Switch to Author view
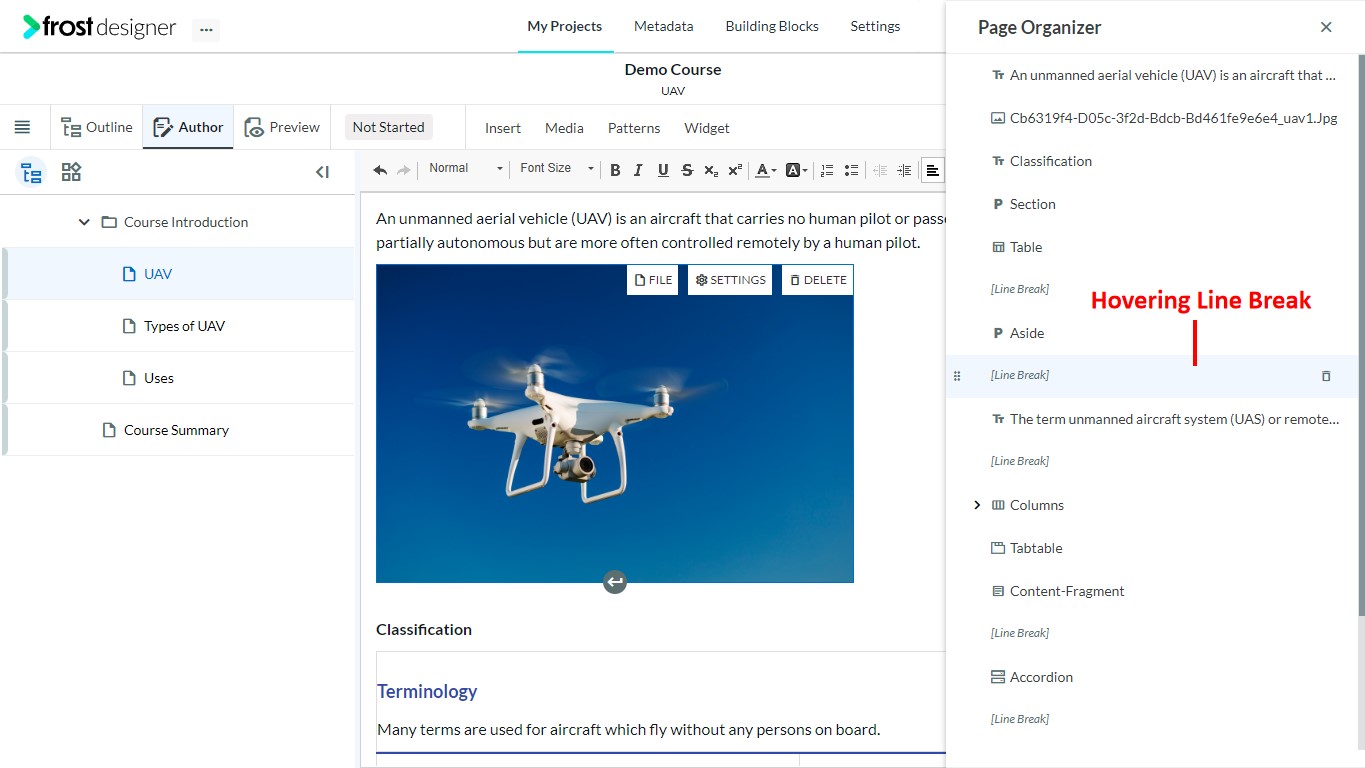1365x768 pixels. click(188, 127)
